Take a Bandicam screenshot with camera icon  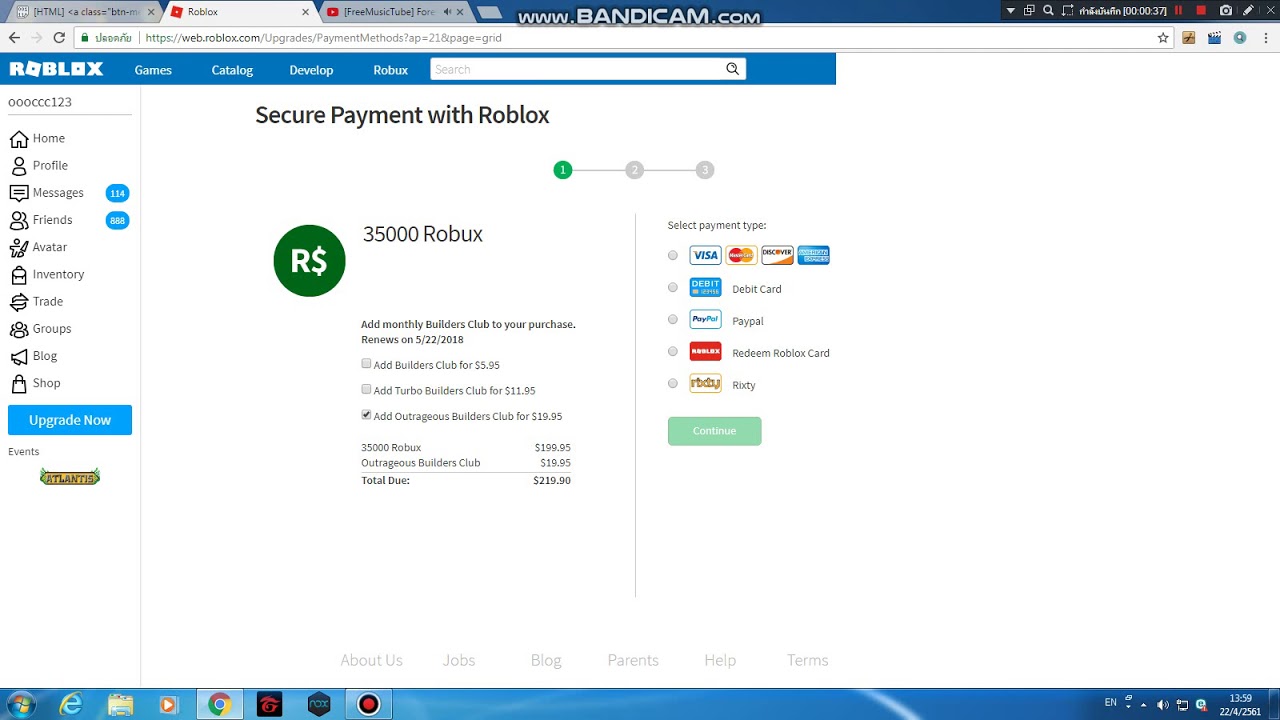click(1226, 10)
